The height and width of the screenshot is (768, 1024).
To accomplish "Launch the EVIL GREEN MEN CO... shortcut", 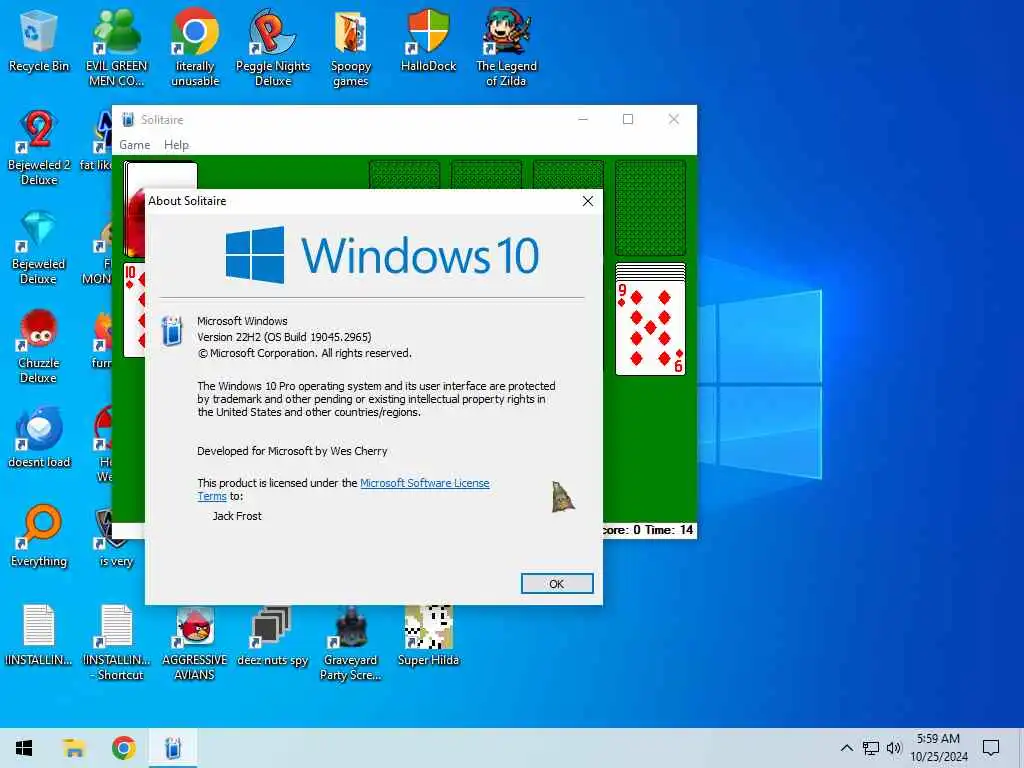I will coord(117,47).
